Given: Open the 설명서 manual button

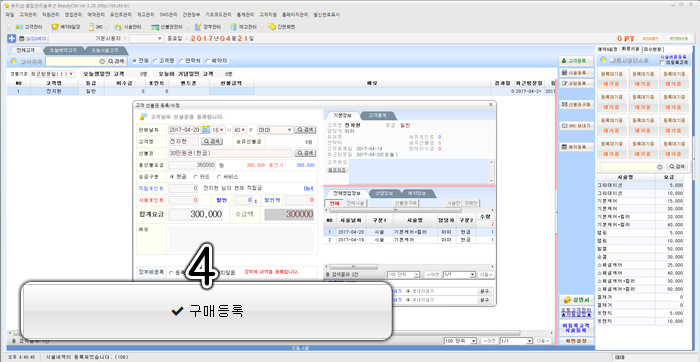Looking at the screenshot, I should (576, 300).
